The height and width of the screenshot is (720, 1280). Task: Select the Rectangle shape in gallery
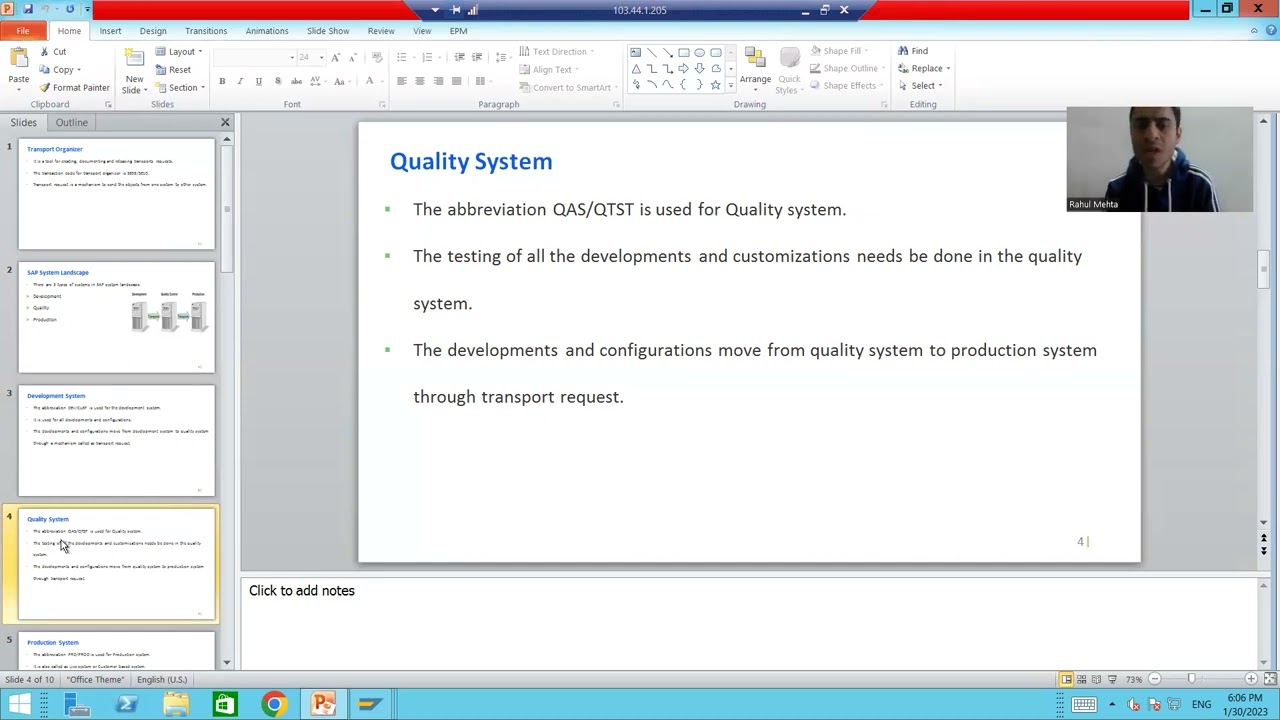click(683, 53)
